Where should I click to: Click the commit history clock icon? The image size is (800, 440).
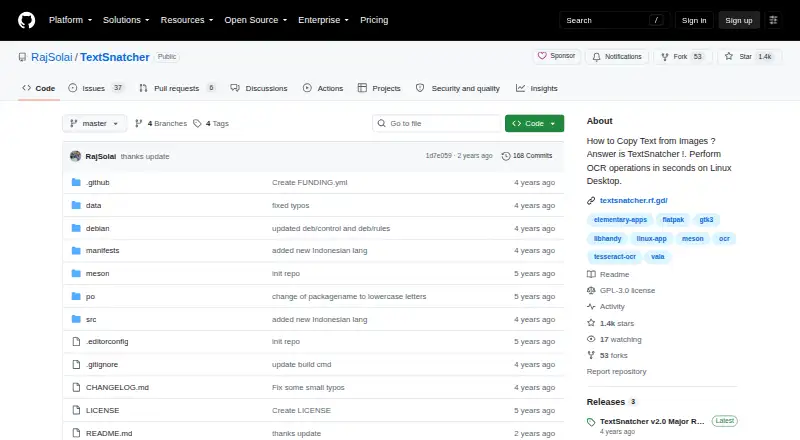click(506, 156)
